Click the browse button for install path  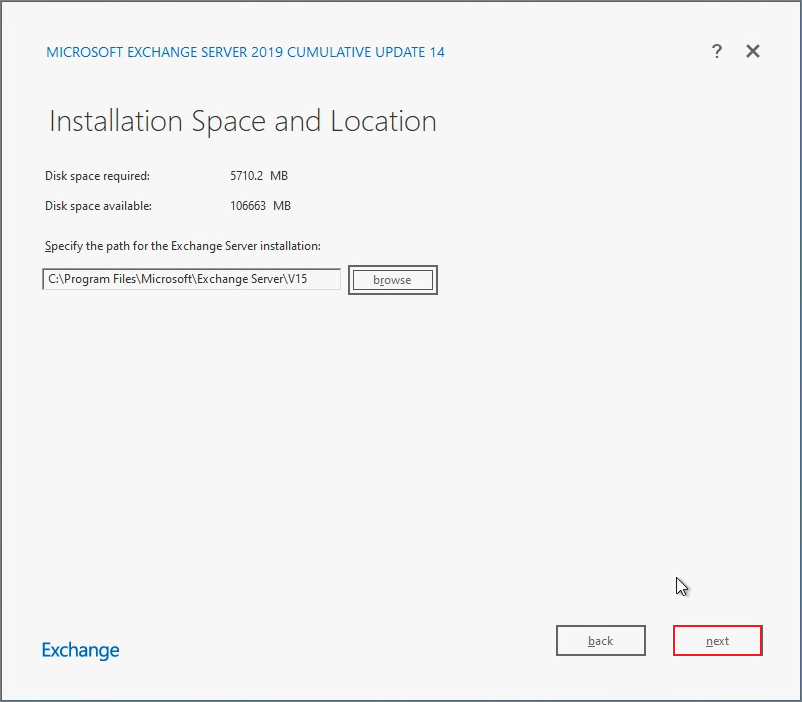392,280
